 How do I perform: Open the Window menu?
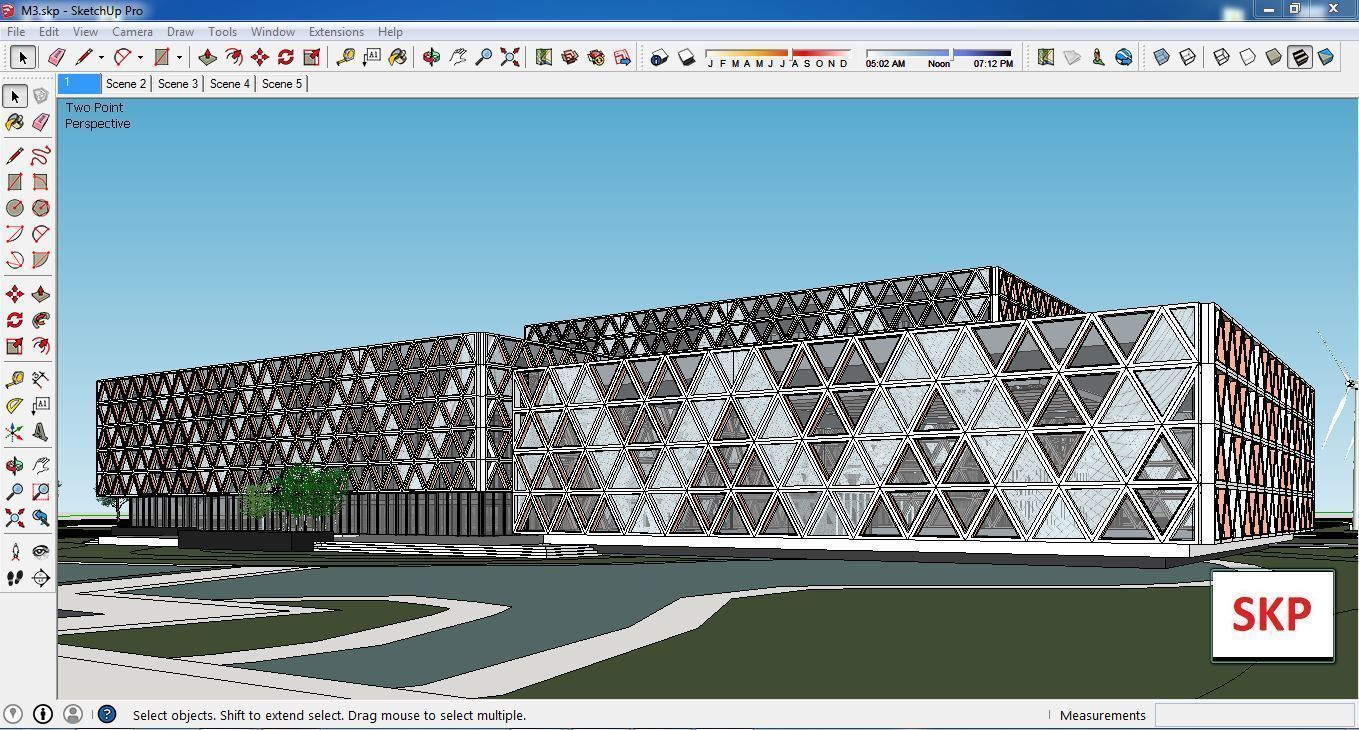(x=272, y=32)
